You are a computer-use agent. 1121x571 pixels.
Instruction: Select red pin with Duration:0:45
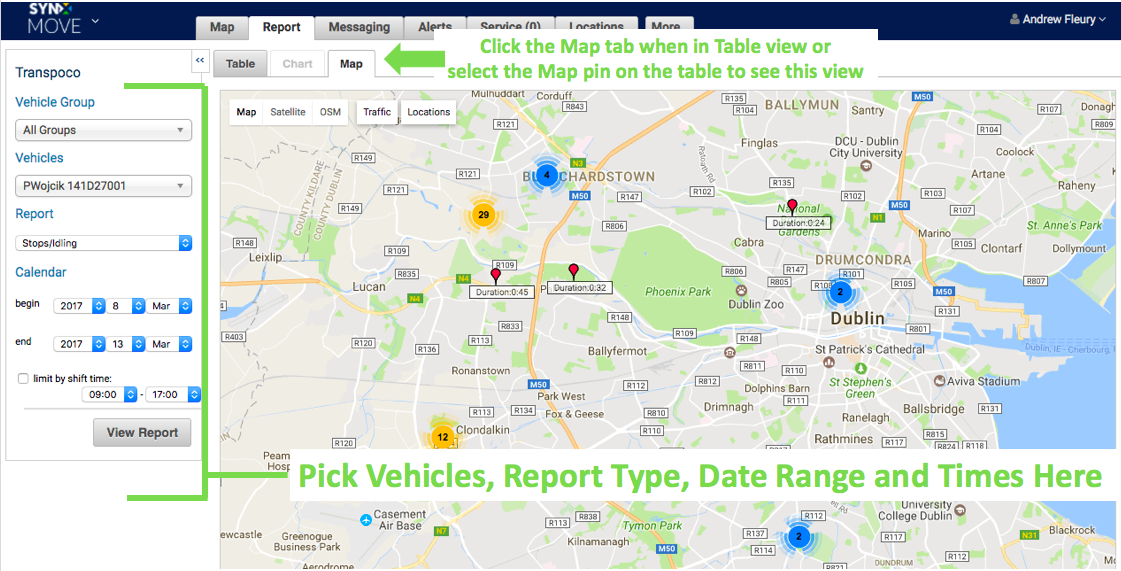(x=495, y=276)
